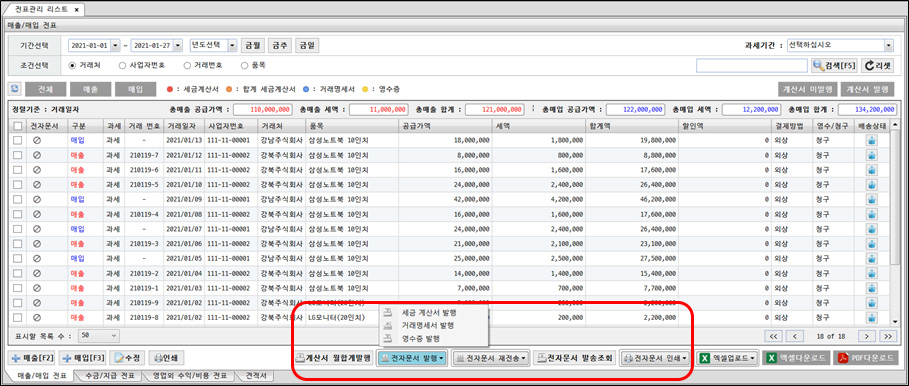Viewport: 909px width, 386px height.
Task: Close the 전표관리 리스트 tab
Action: pyautogui.click(x=77, y=10)
